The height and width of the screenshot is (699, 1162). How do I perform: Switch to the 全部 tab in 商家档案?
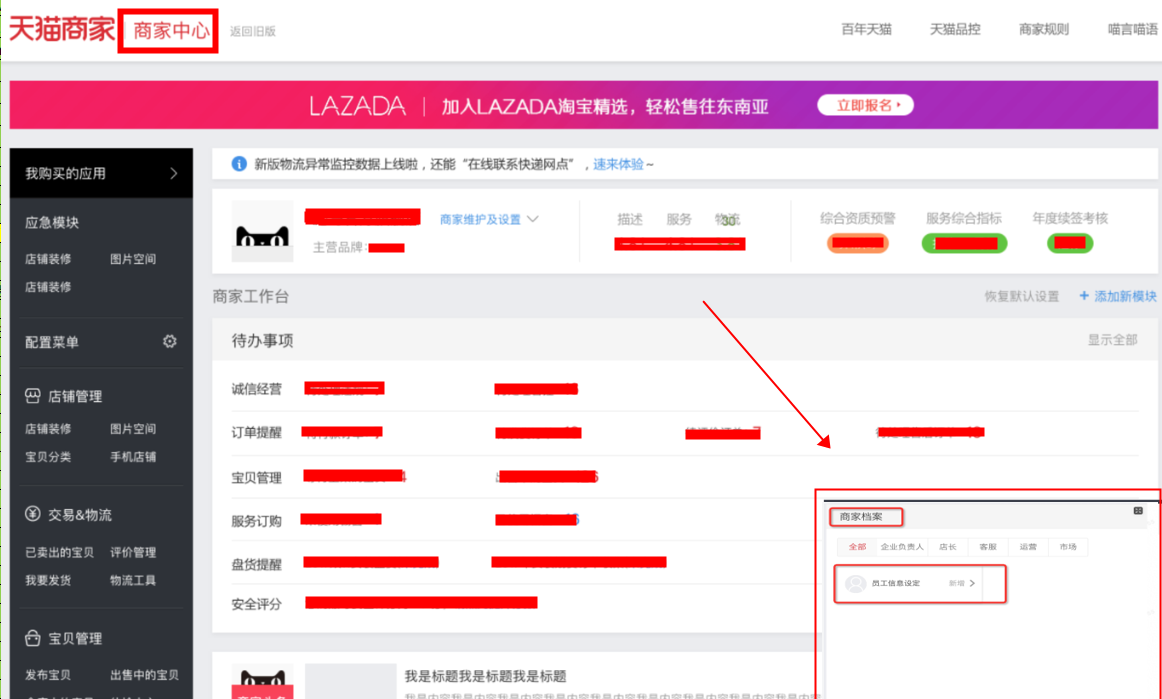coord(857,546)
